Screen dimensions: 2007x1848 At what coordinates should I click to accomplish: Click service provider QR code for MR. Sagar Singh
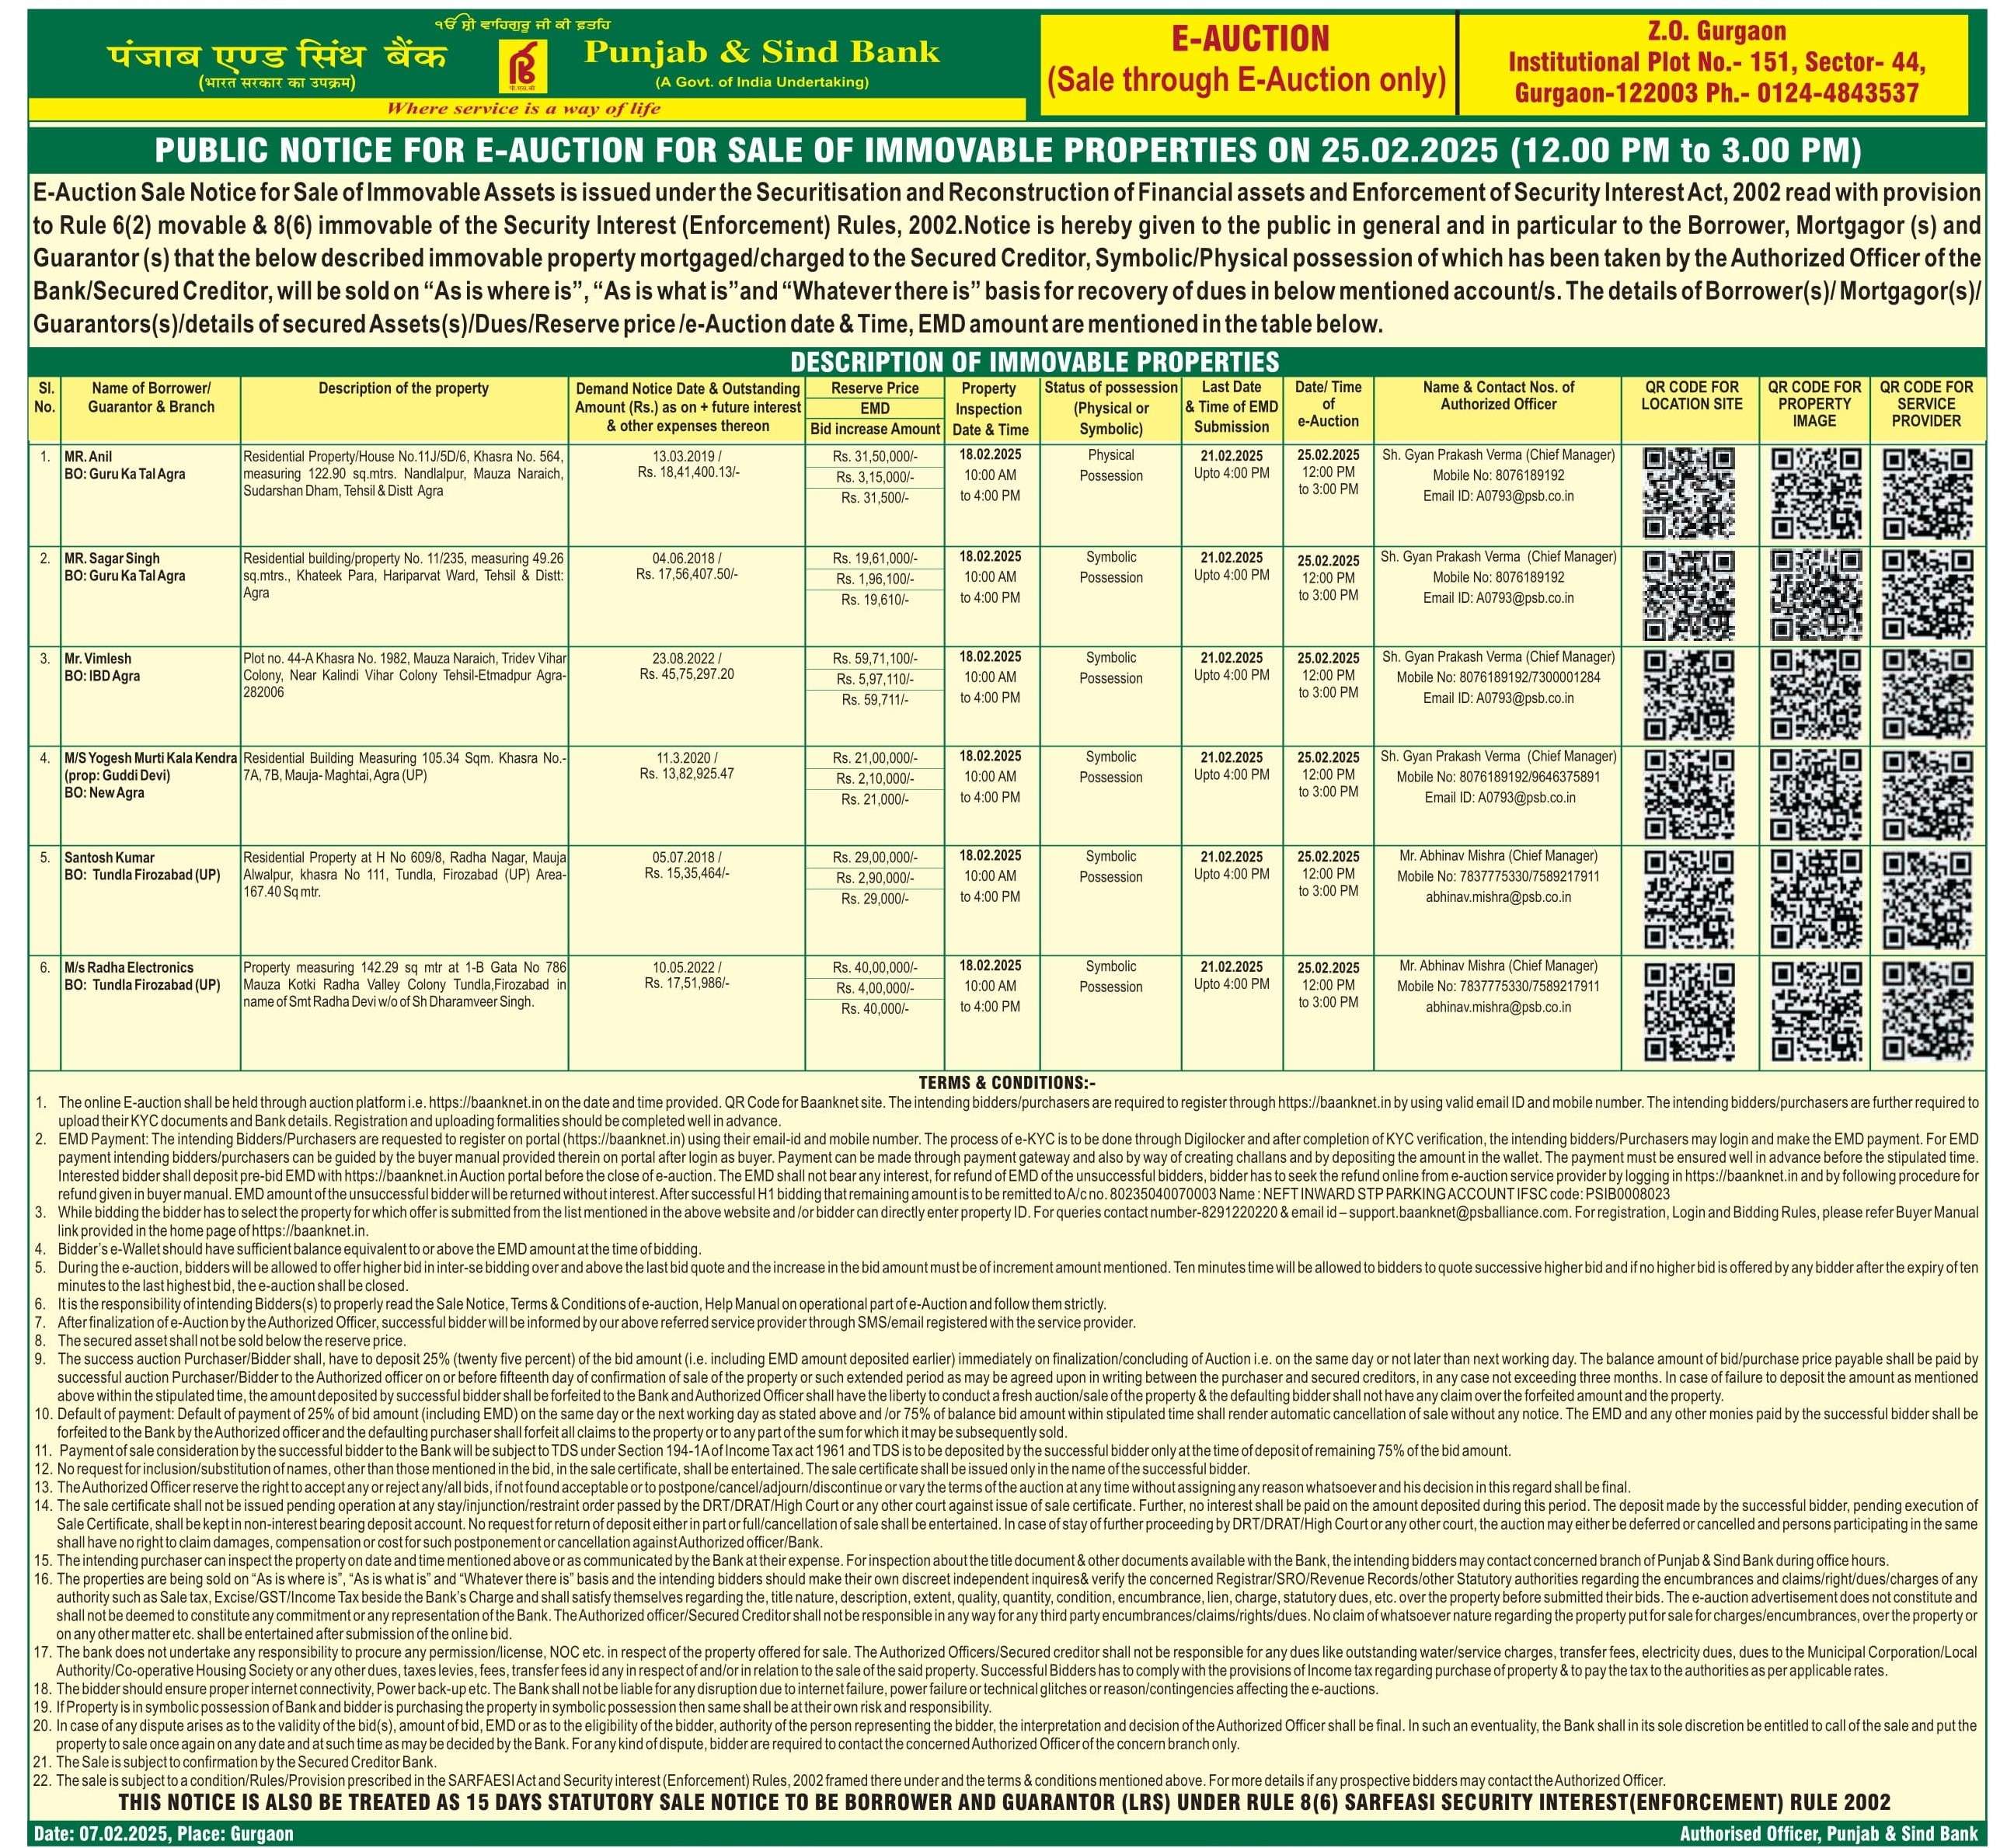tap(1927, 596)
